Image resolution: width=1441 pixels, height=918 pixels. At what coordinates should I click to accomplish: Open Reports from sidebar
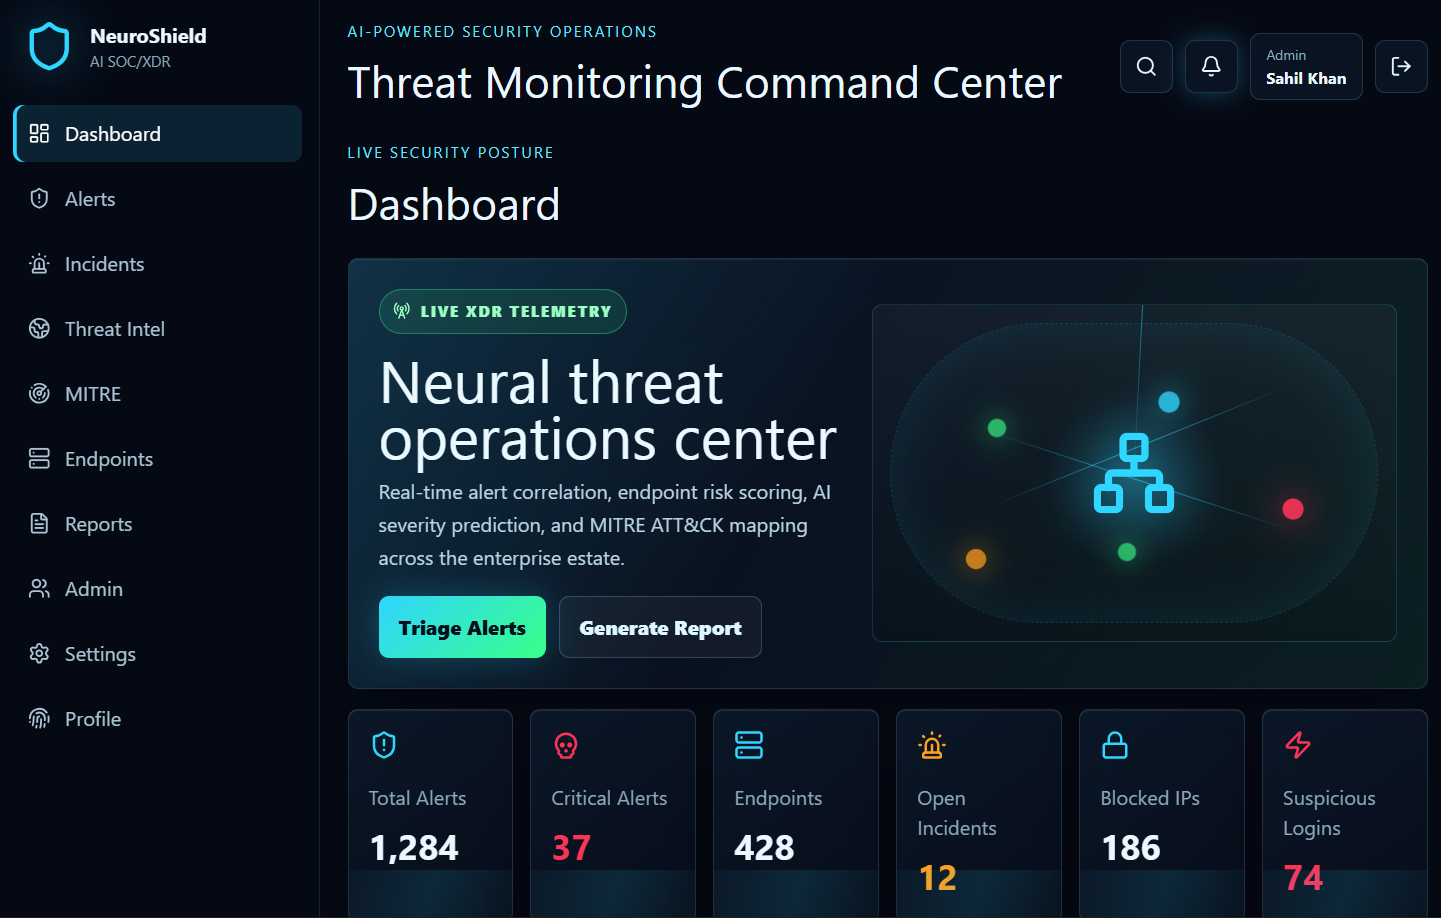click(x=158, y=524)
